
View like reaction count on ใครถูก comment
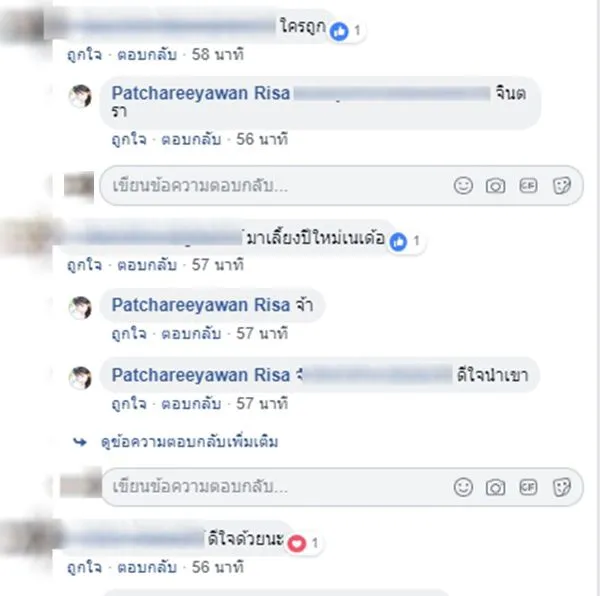click(346, 31)
